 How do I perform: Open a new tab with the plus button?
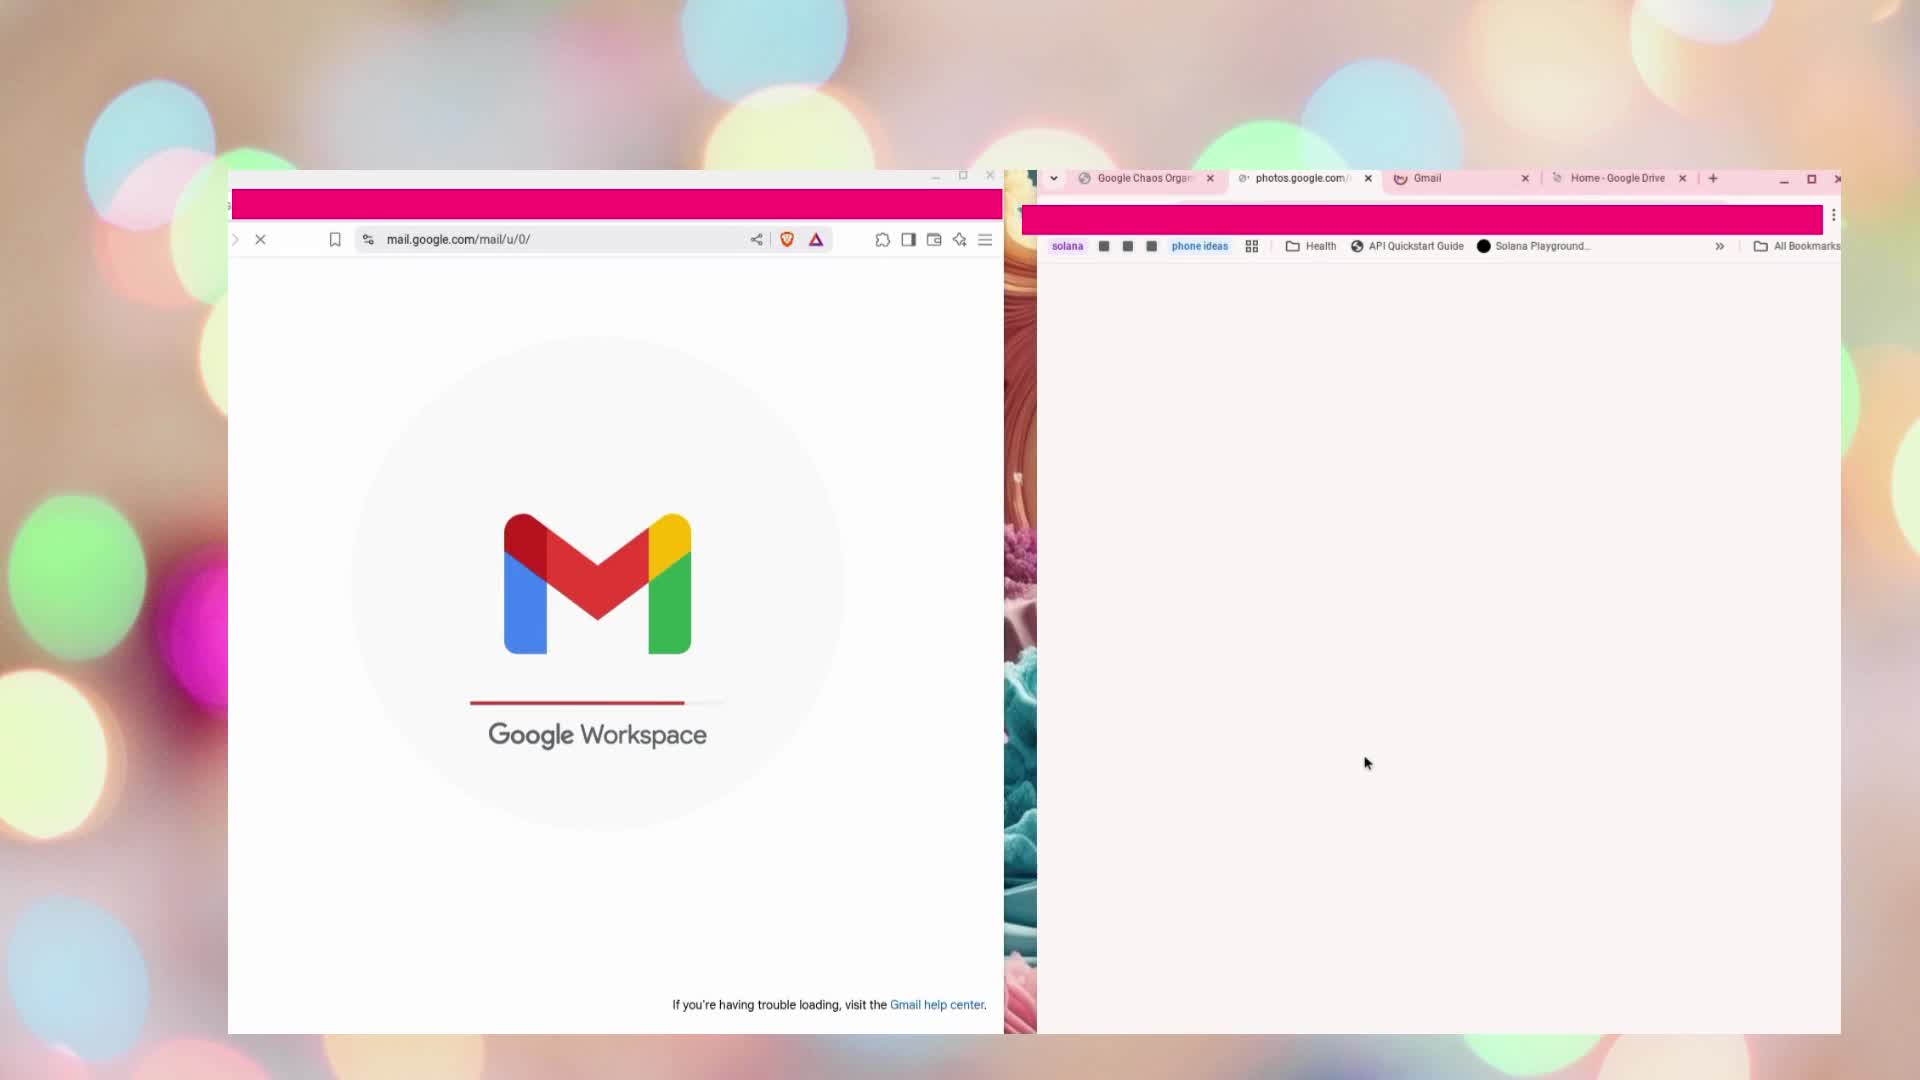(1713, 179)
